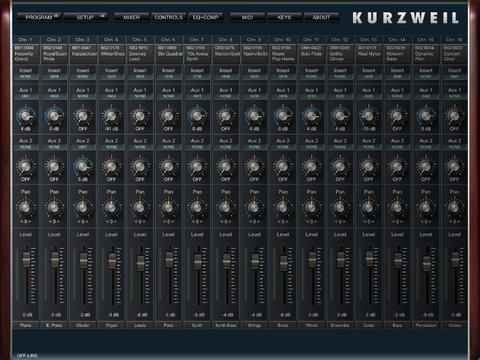The image size is (480, 360).
Task: Click the Percussion channel level fader
Action: click(427, 264)
